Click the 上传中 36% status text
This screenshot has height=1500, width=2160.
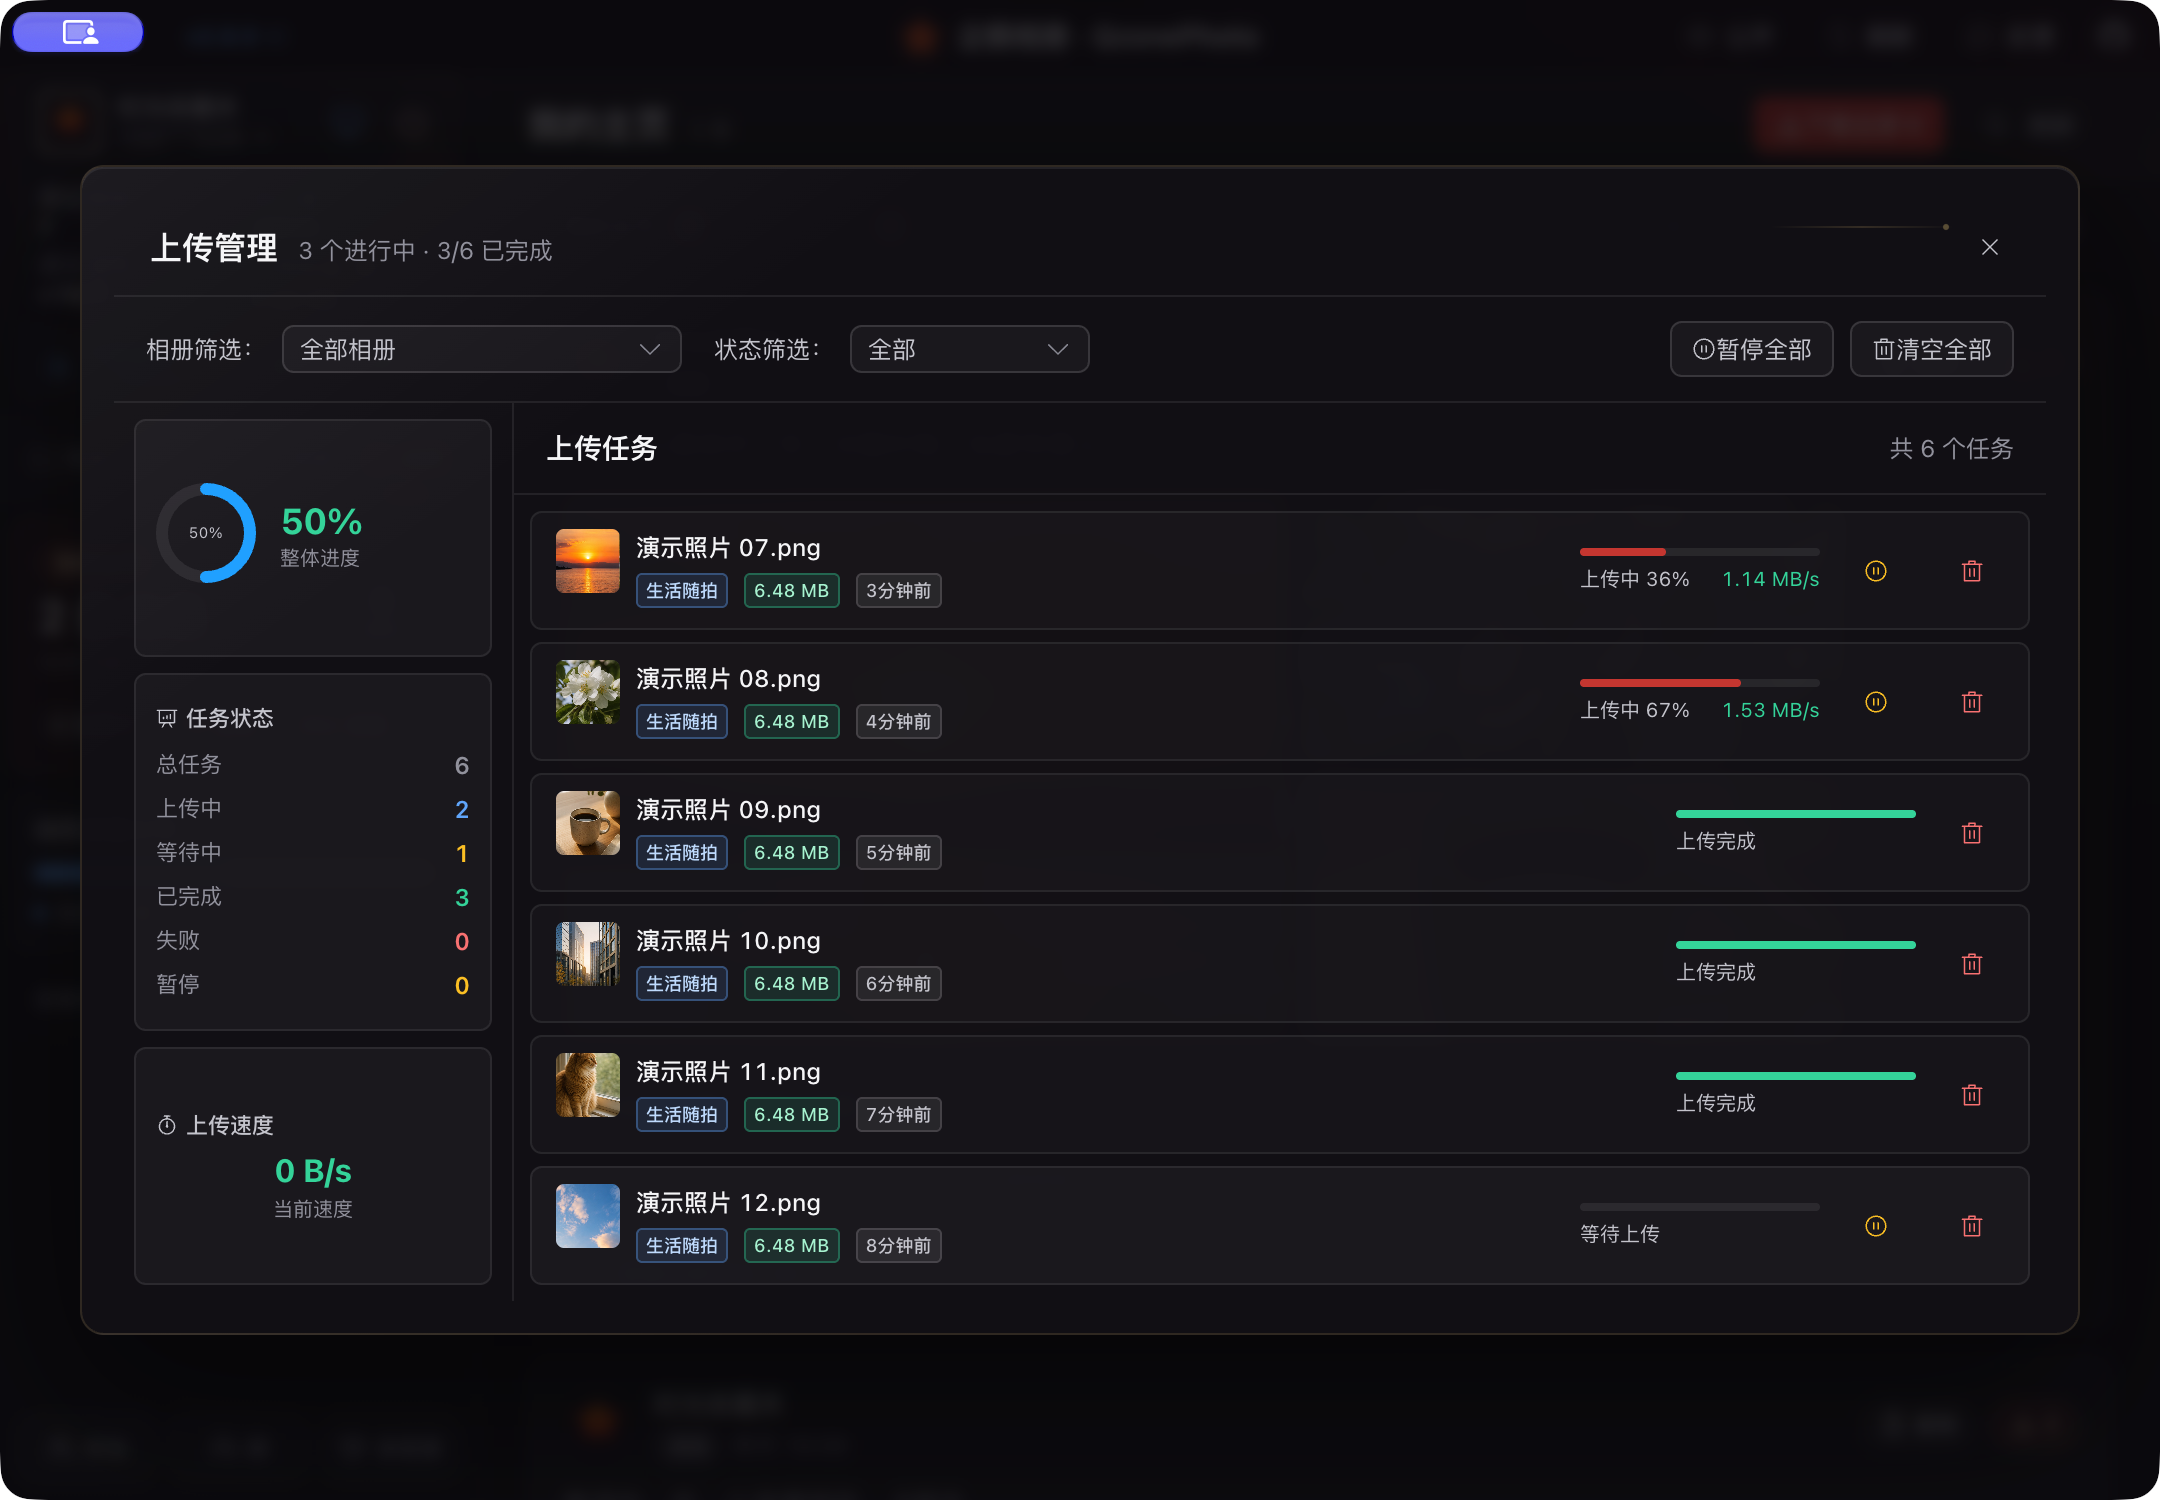(x=1635, y=579)
